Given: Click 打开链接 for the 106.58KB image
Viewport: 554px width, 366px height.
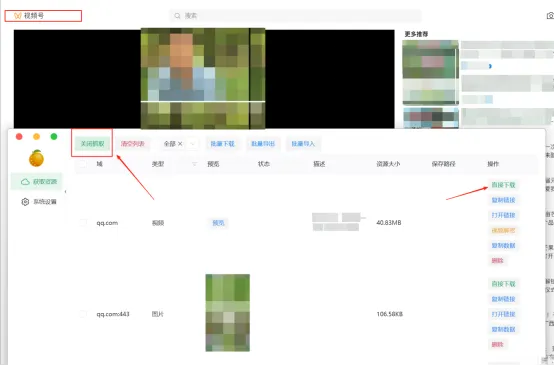Looking at the screenshot, I should [503, 314].
